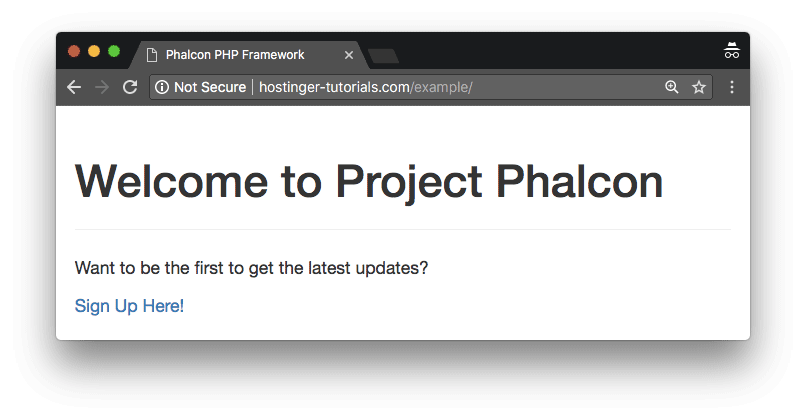Click the incognito icon in the title bar
806x420 pixels.
(x=732, y=52)
